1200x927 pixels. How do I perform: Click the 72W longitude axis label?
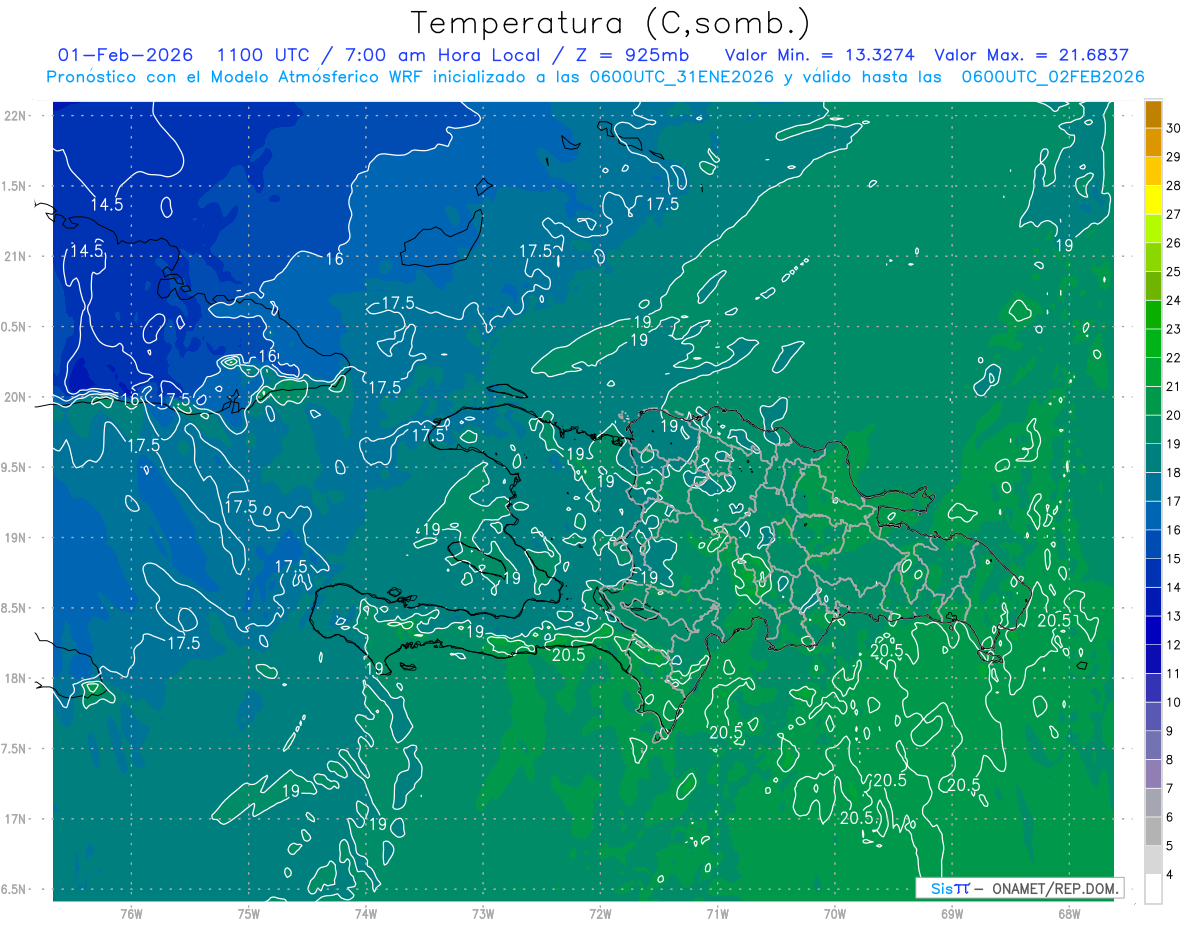[x=600, y=913]
